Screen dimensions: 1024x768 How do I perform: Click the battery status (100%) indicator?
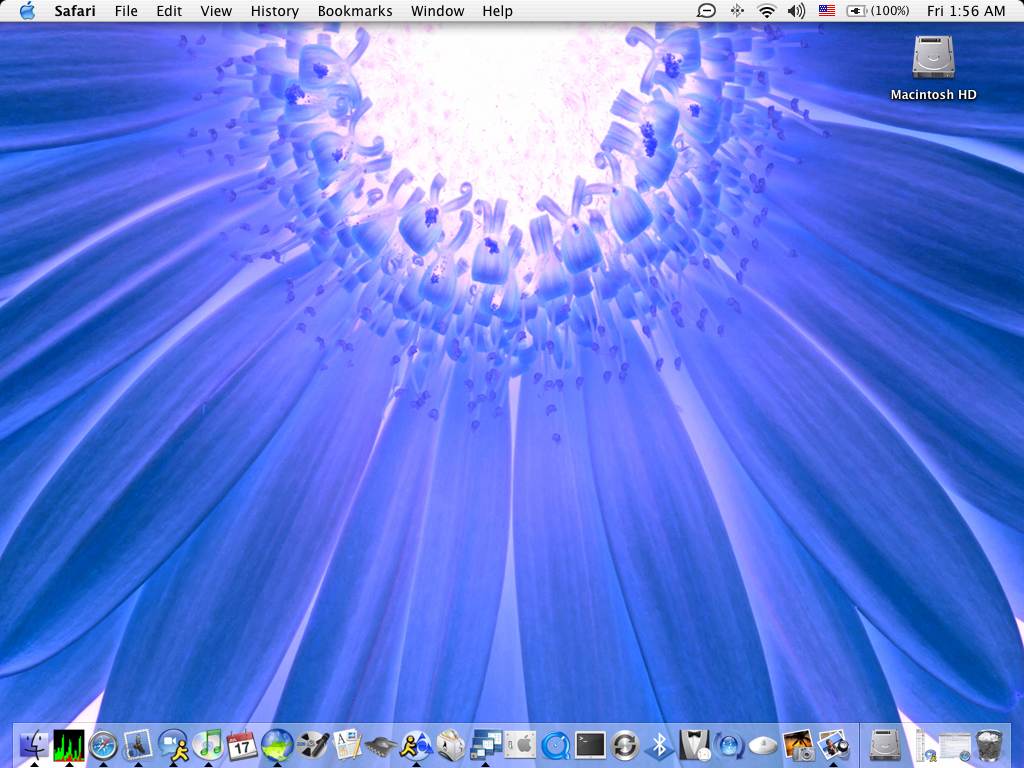pos(878,11)
